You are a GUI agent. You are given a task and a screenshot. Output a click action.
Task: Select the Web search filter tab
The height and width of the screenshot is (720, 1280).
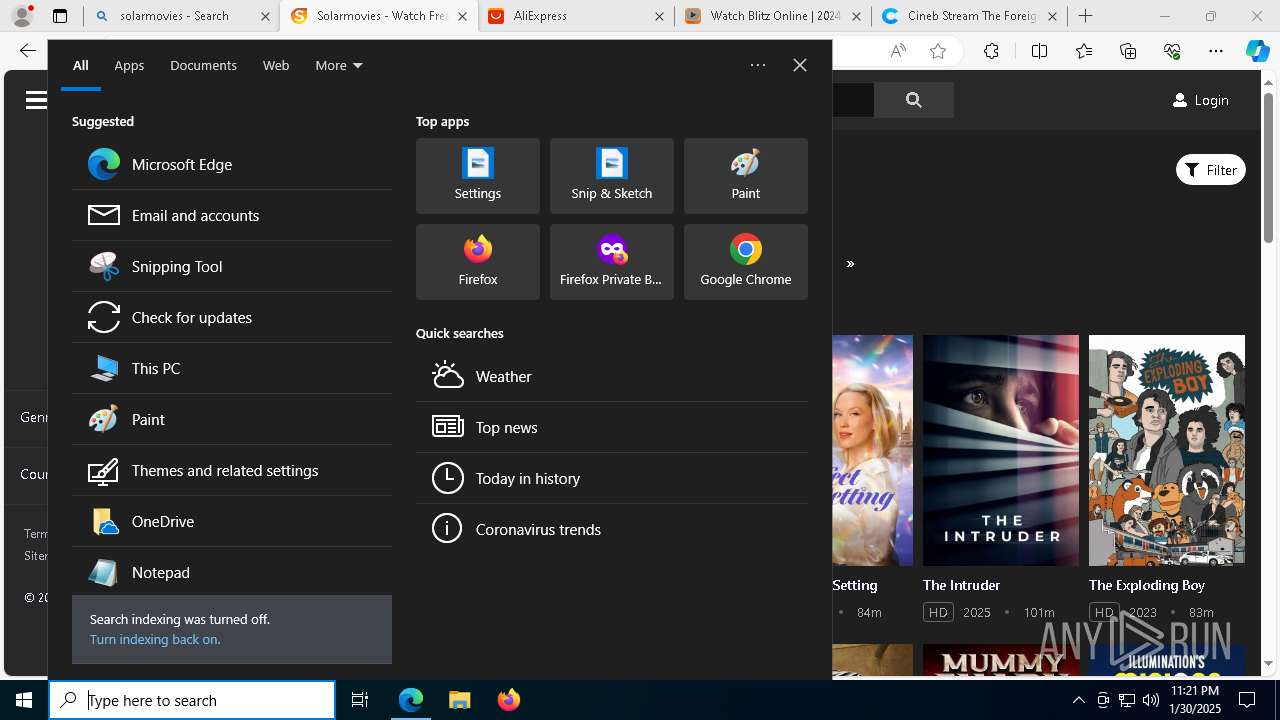pyautogui.click(x=276, y=65)
